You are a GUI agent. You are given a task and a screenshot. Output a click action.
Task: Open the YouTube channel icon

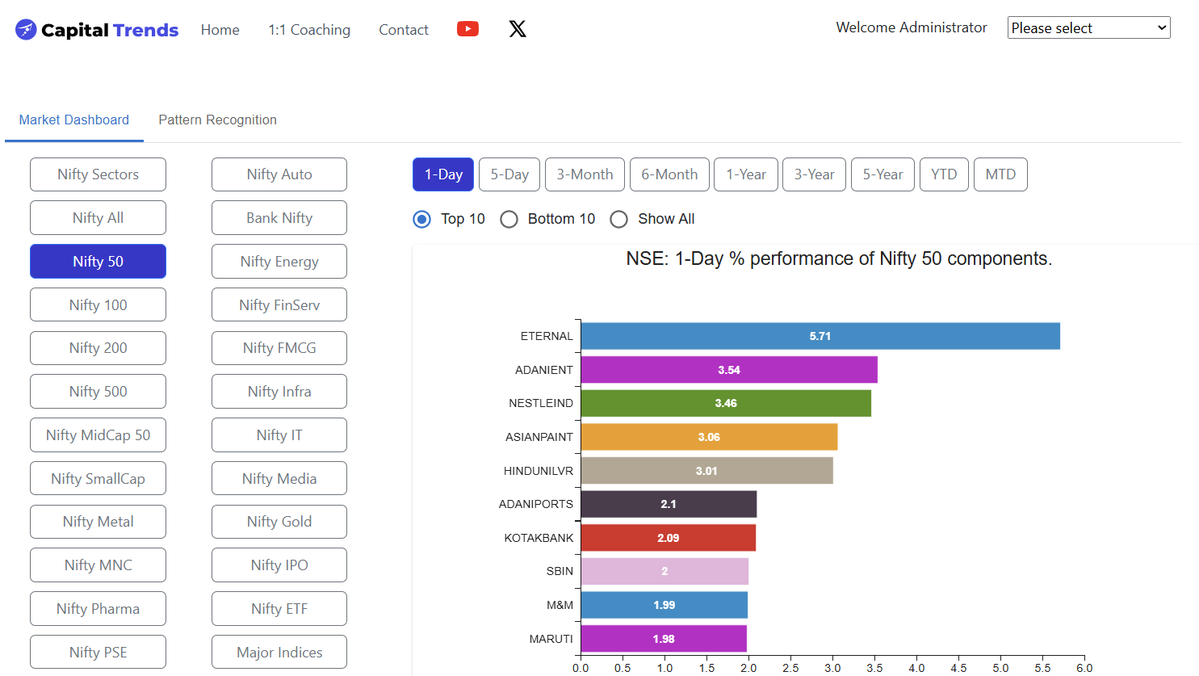point(468,29)
